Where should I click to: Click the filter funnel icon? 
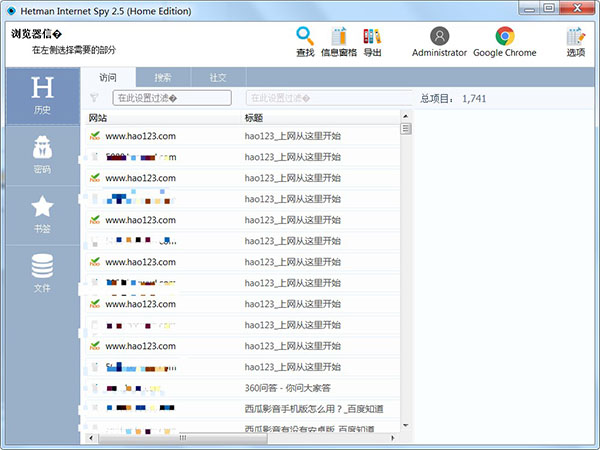click(94, 98)
